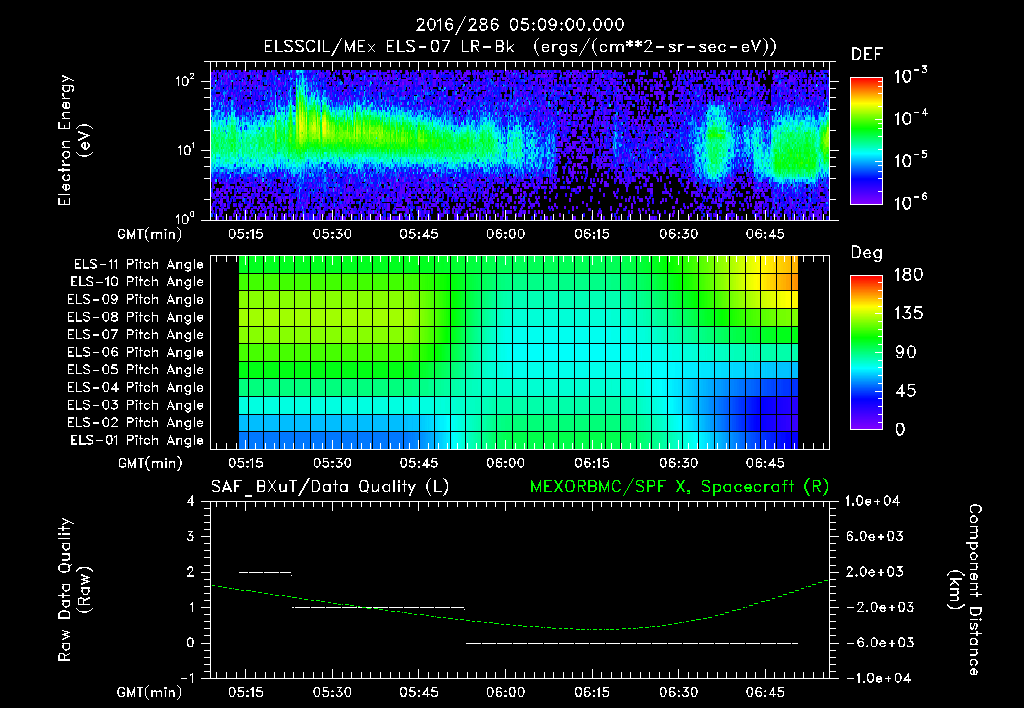Click the -6.0e+03 right axis value

click(x=874, y=643)
